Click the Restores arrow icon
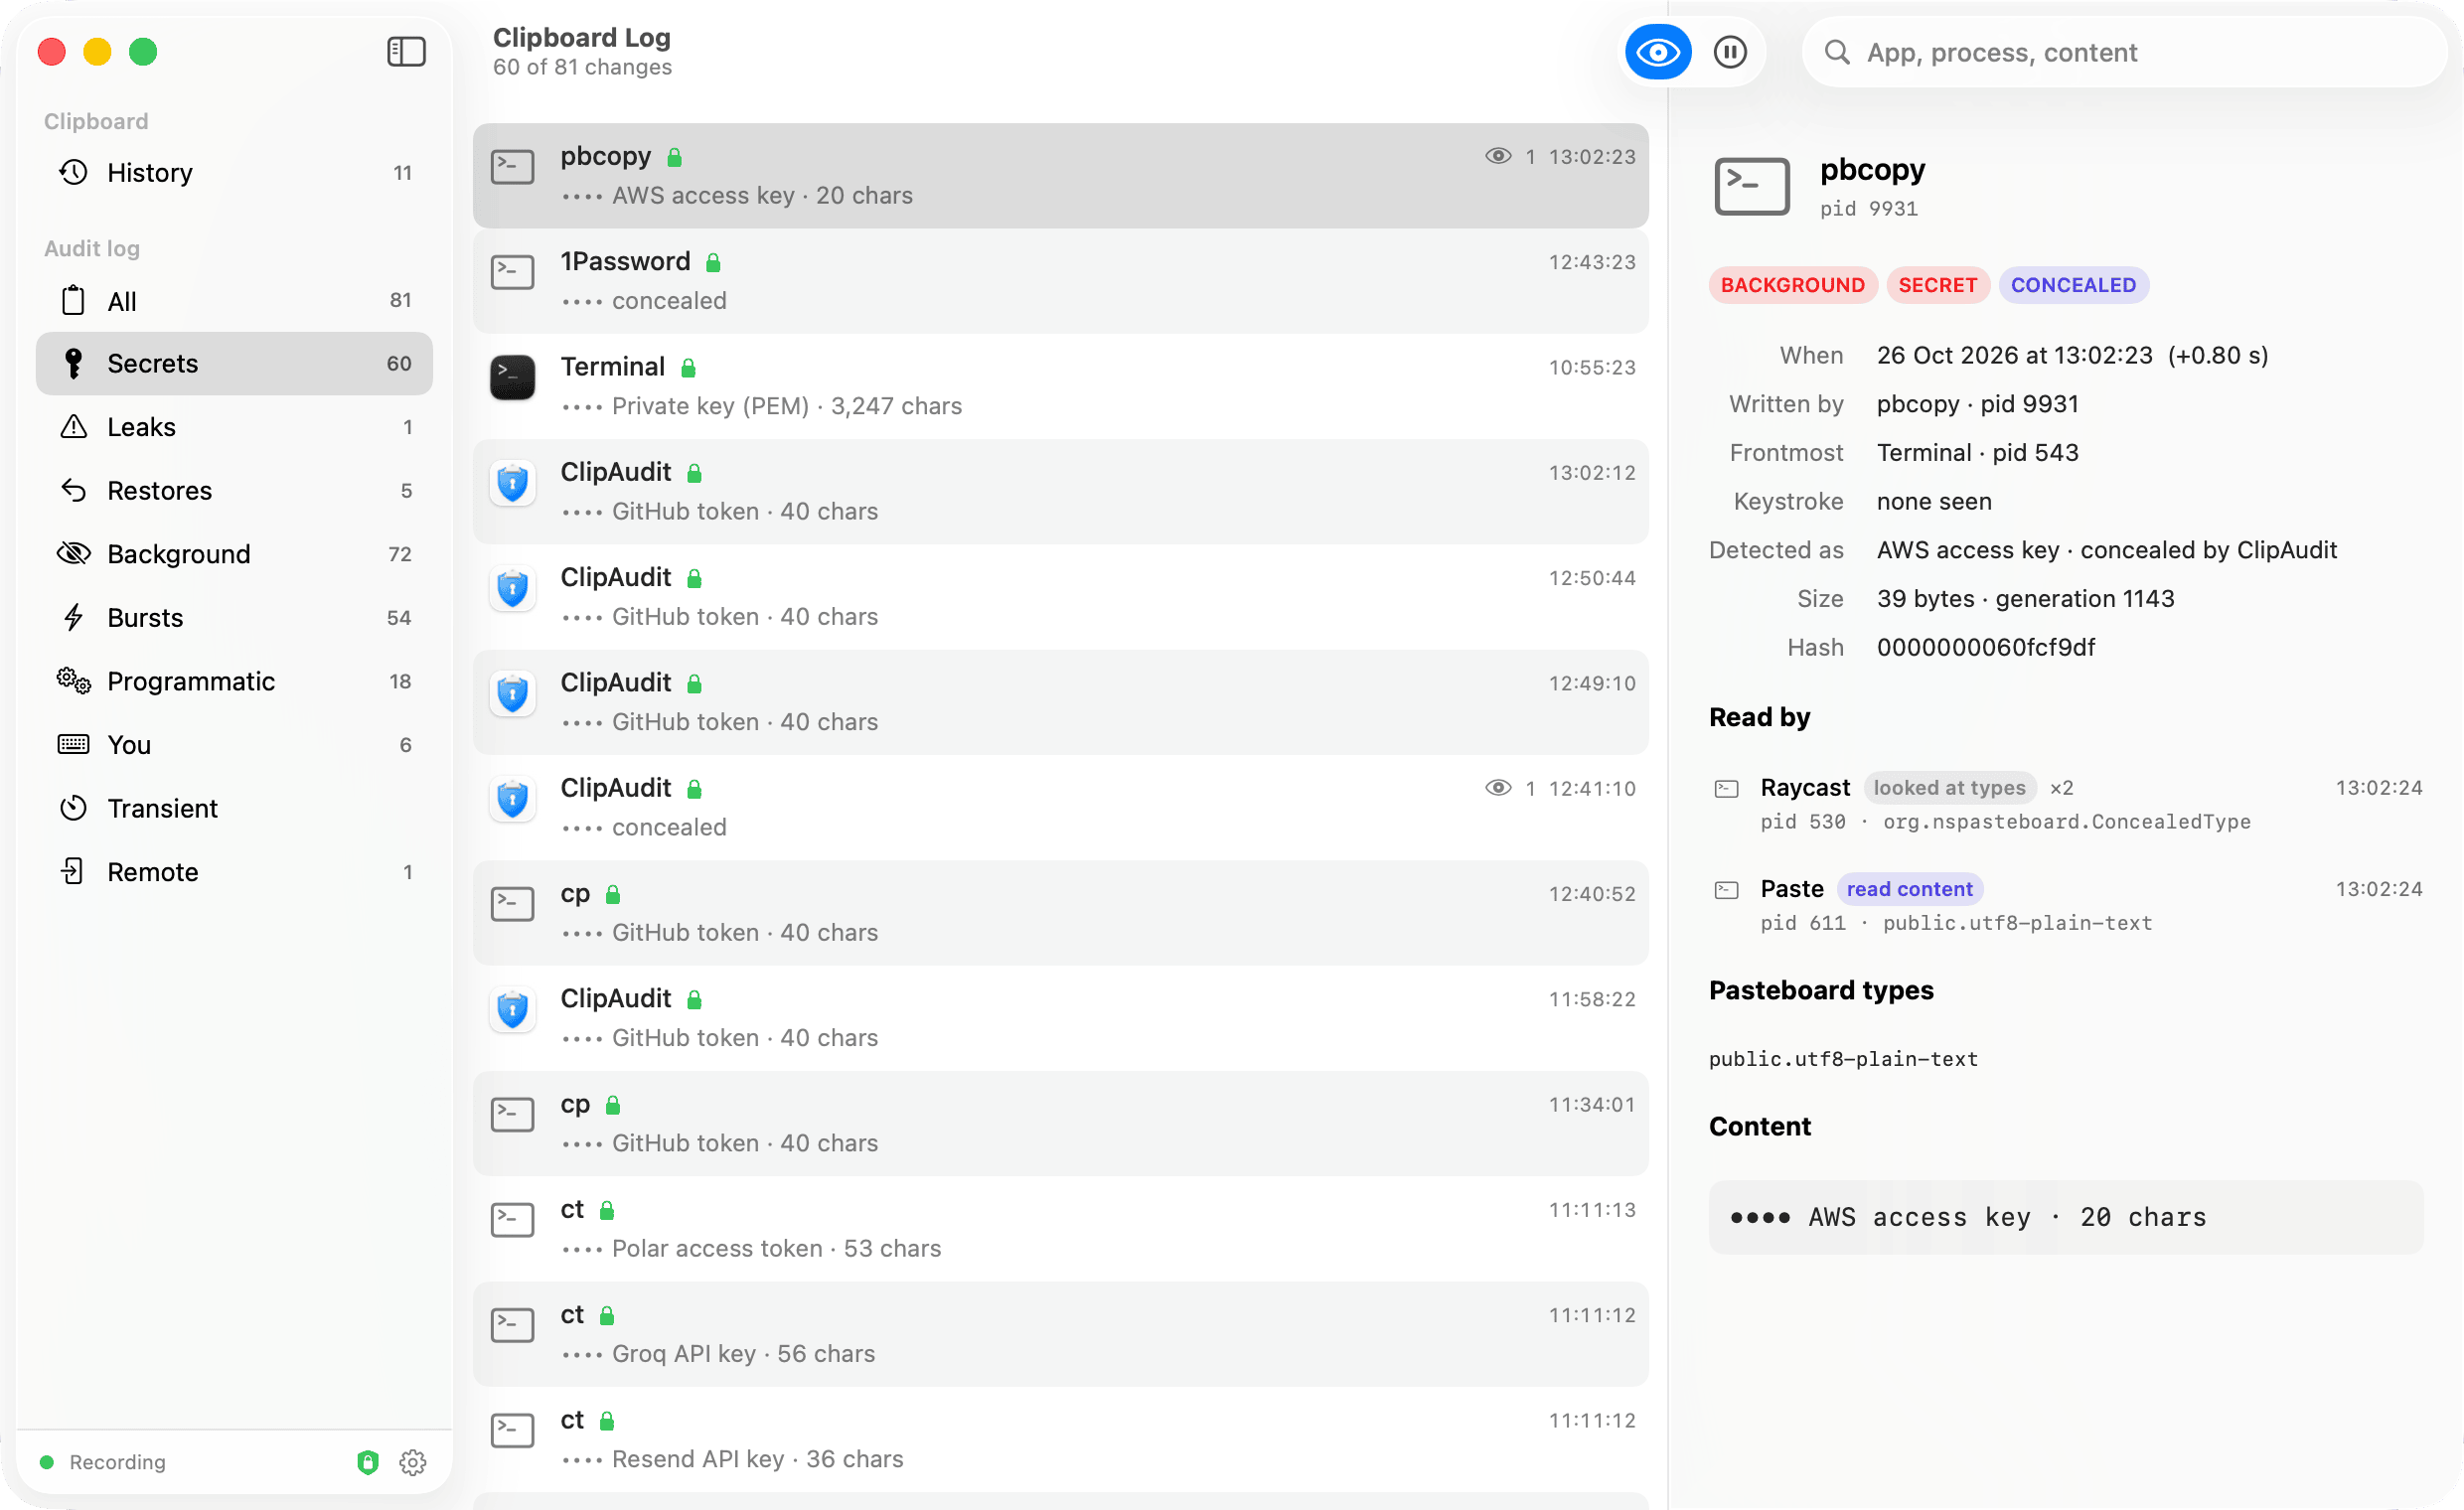The image size is (2464, 1510). pyautogui.click(x=73, y=490)
